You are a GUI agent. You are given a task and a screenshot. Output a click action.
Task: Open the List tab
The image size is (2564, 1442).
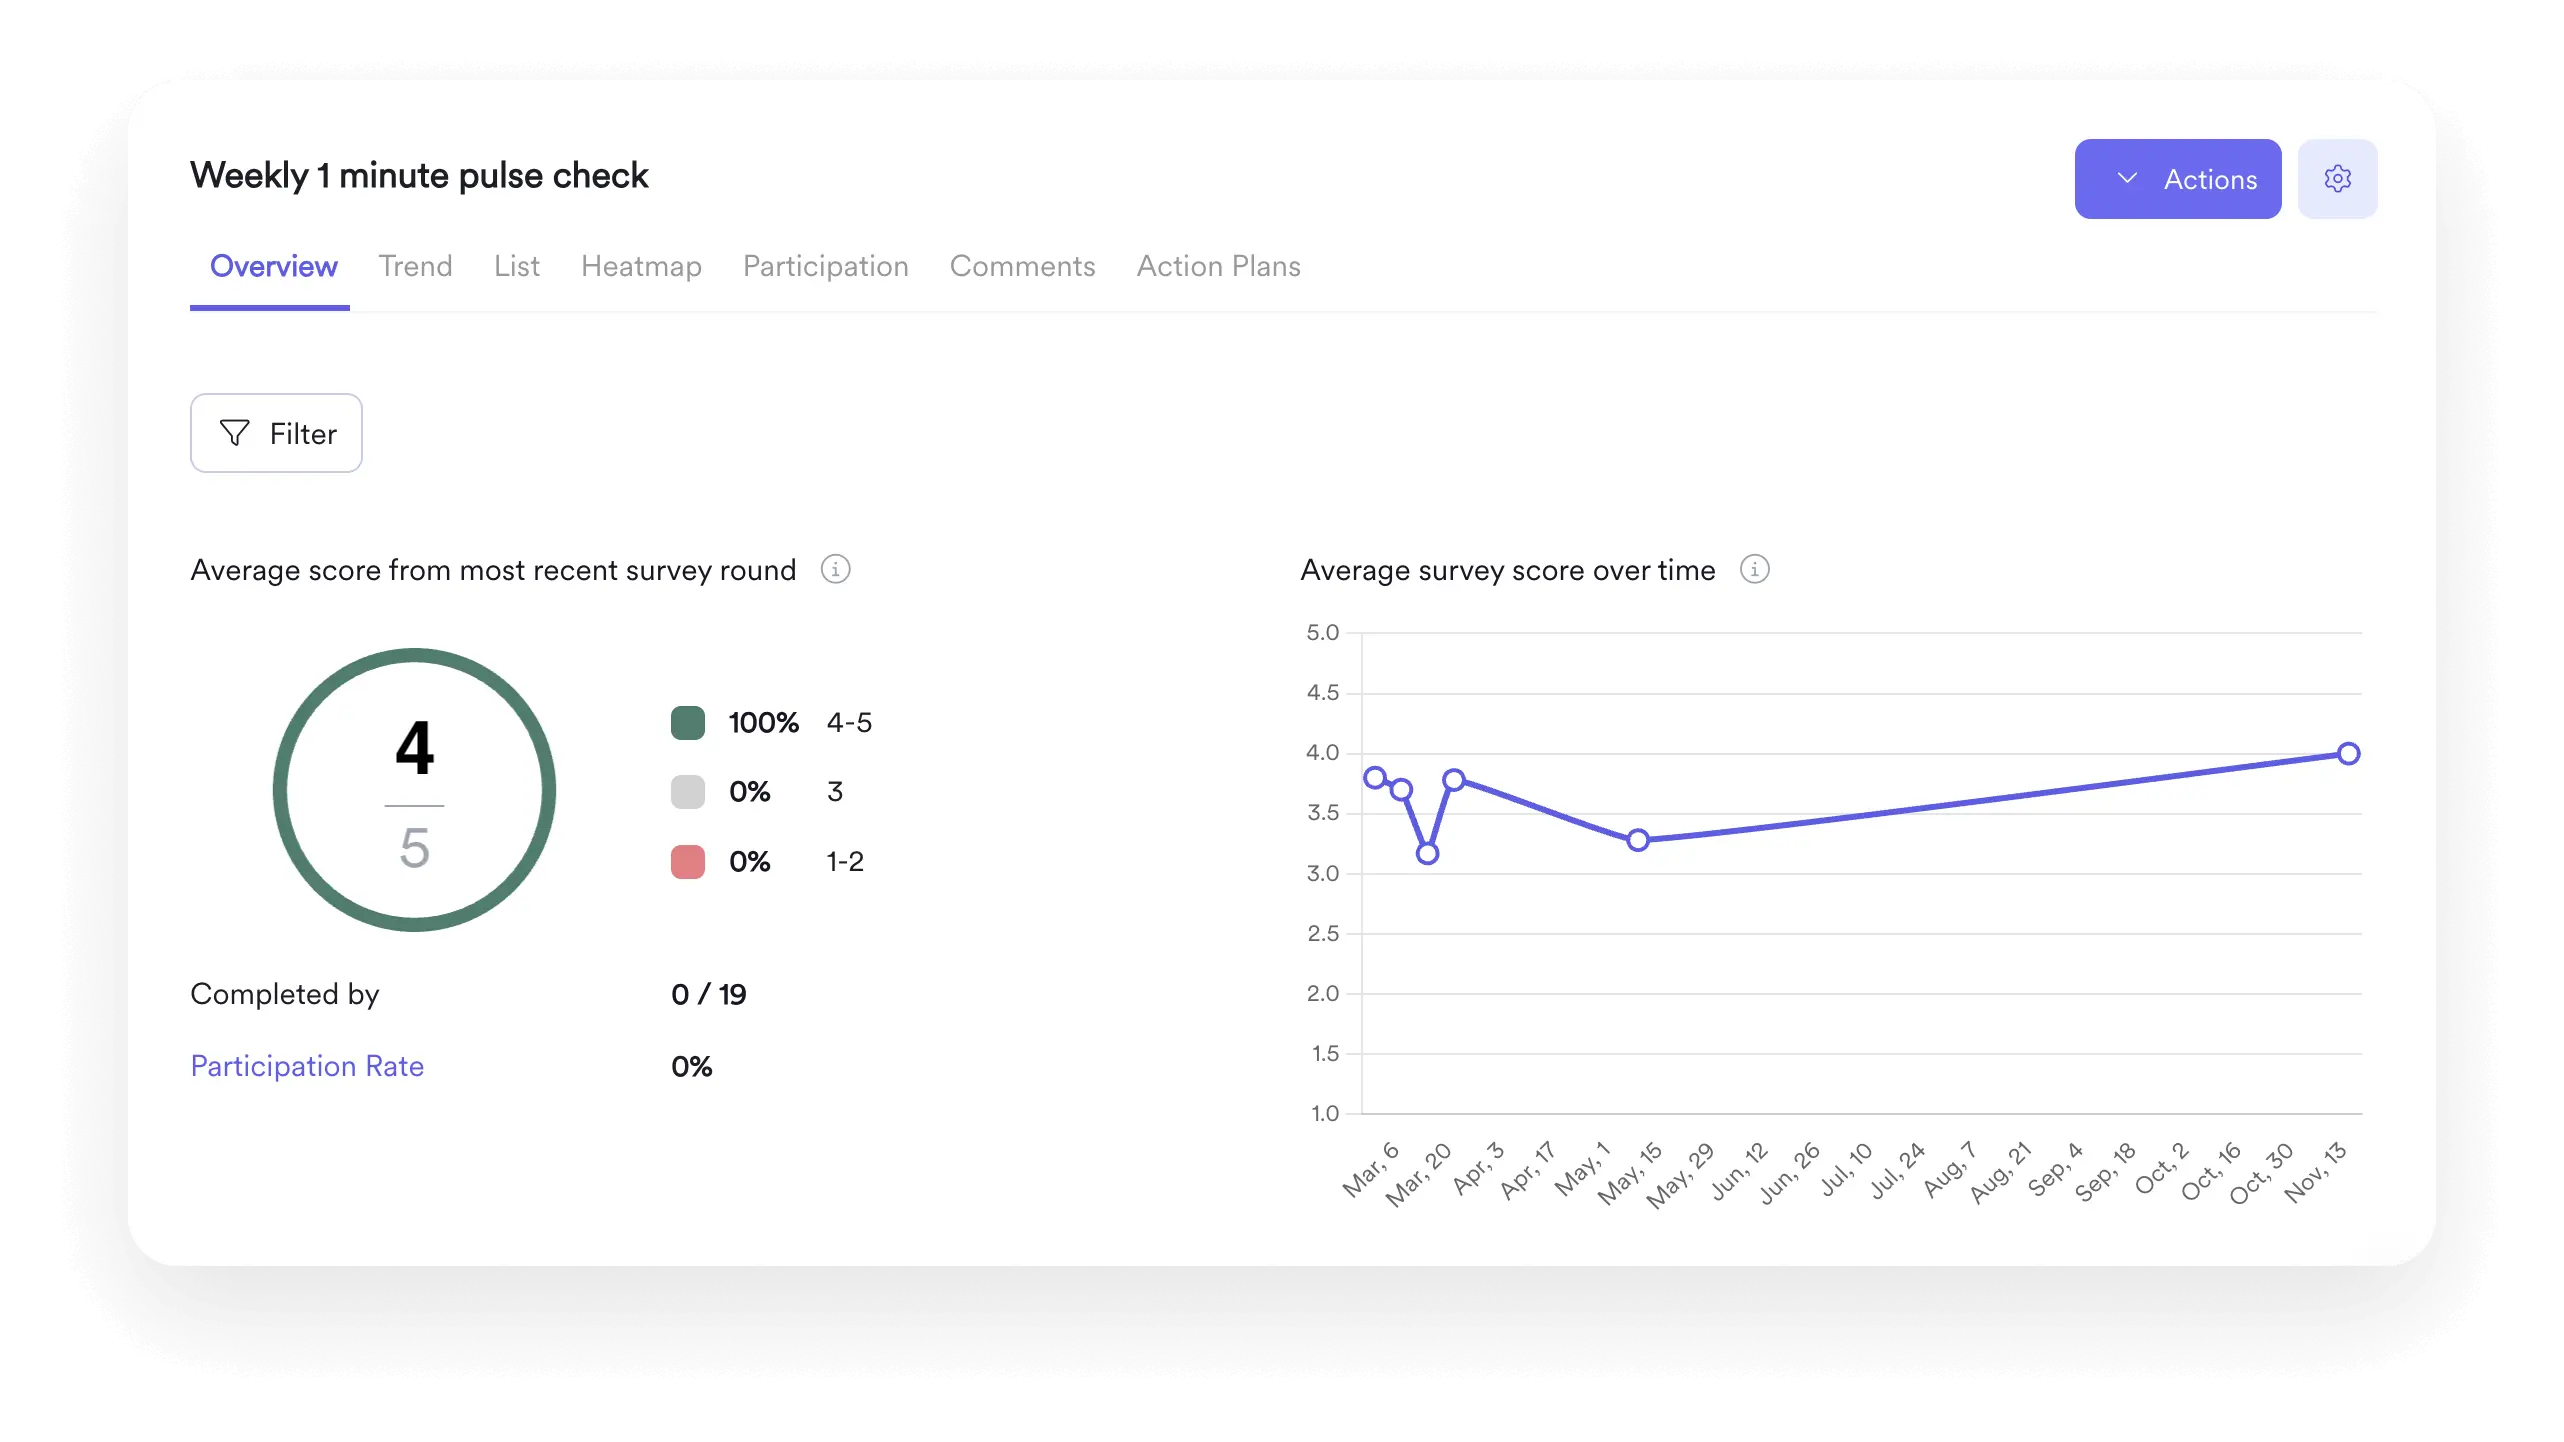pos(516,266)
